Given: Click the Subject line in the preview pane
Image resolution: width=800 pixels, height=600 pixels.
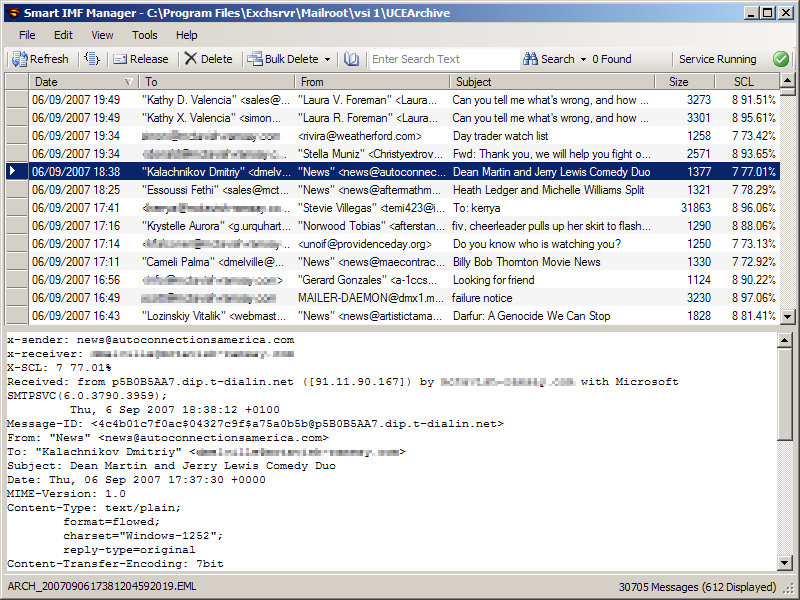Looking at the screenshot, I should [x=171, y=466].
